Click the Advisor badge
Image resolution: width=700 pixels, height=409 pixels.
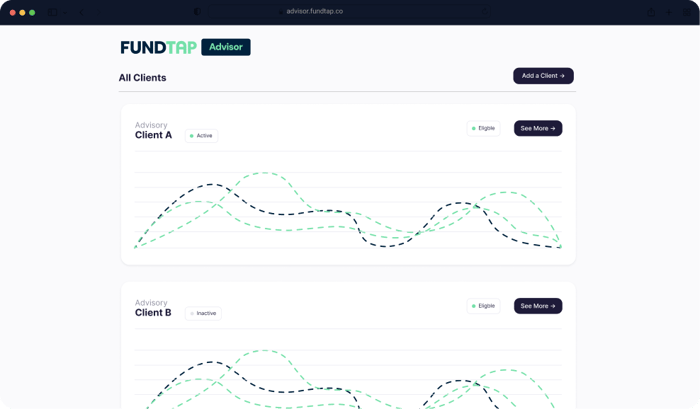(x=226, y=47)
